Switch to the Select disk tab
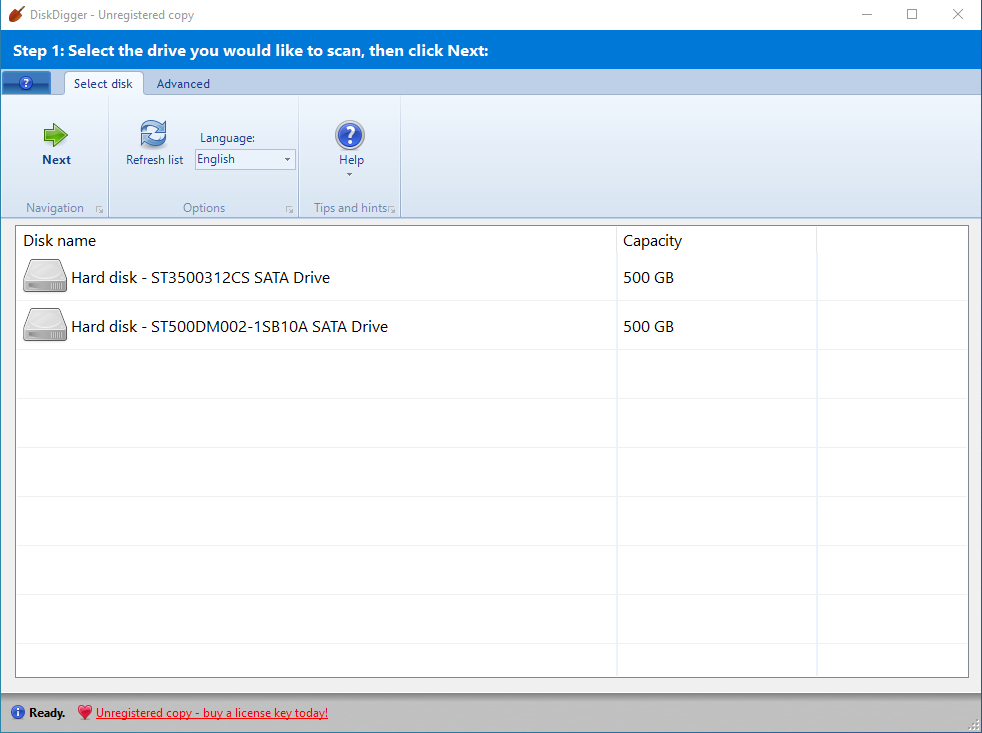 click(103, 83)
